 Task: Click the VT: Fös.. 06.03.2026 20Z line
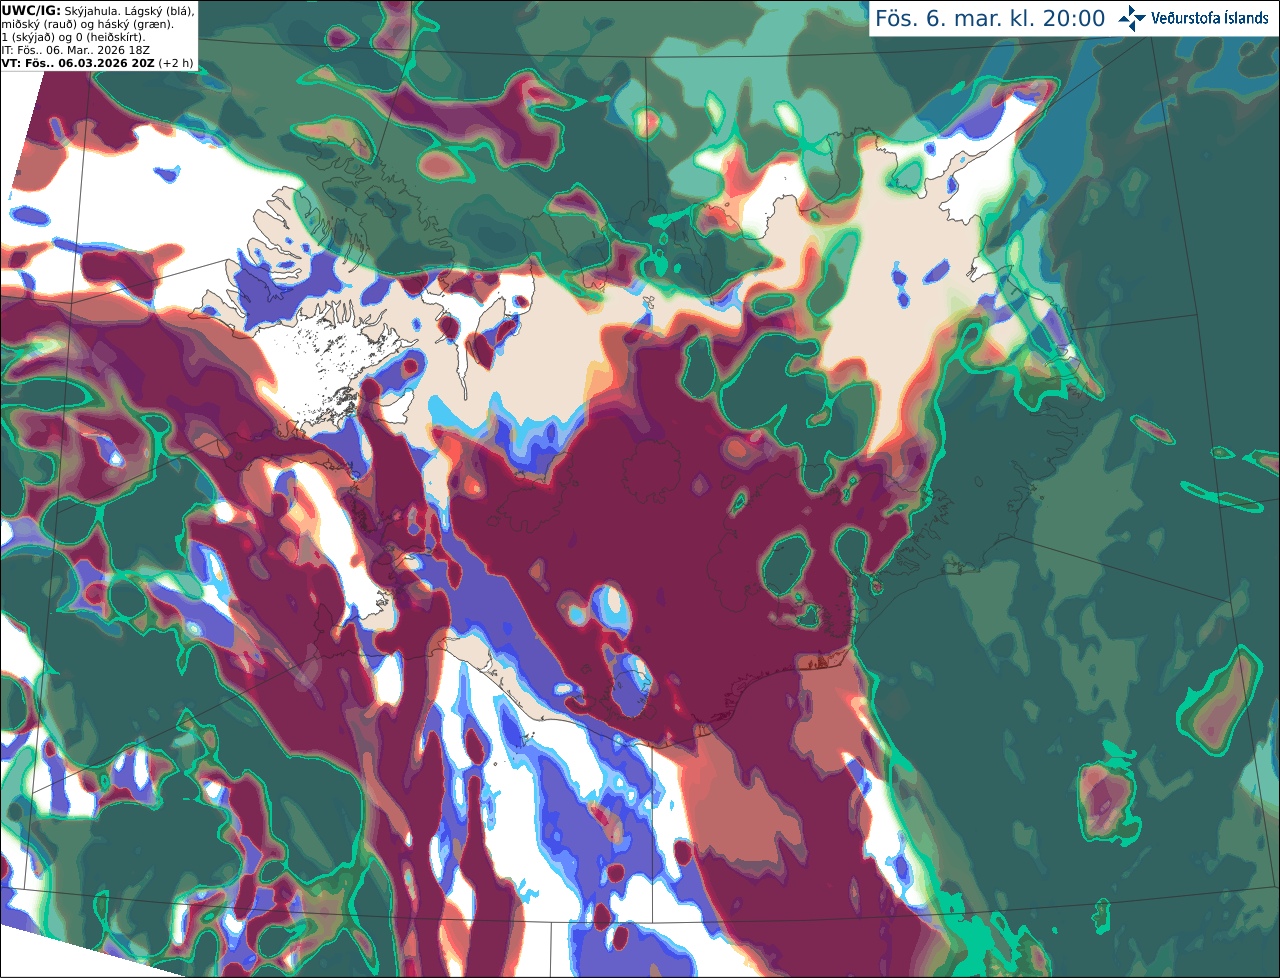tap(97, 63)
